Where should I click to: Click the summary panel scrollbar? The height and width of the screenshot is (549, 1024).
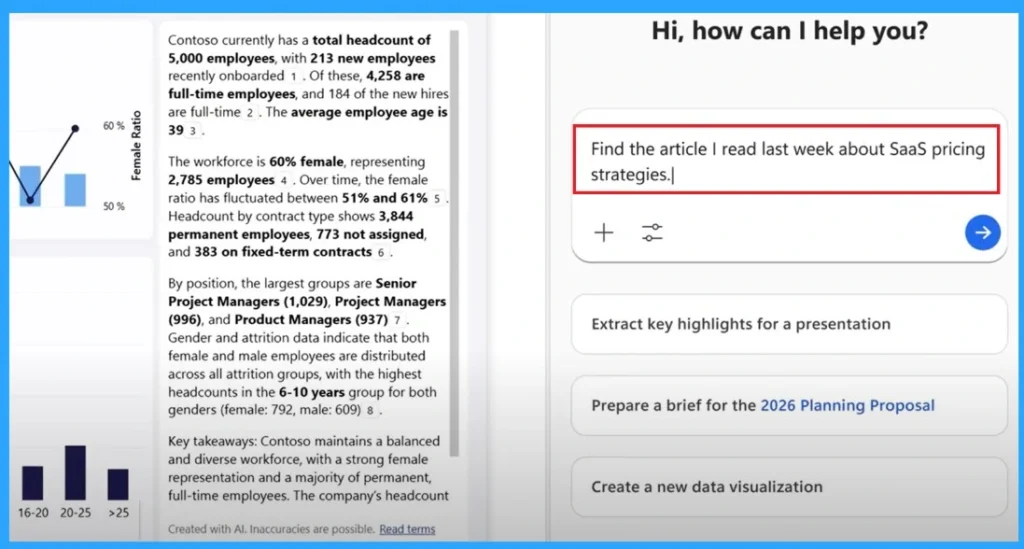tap(455, 243)
